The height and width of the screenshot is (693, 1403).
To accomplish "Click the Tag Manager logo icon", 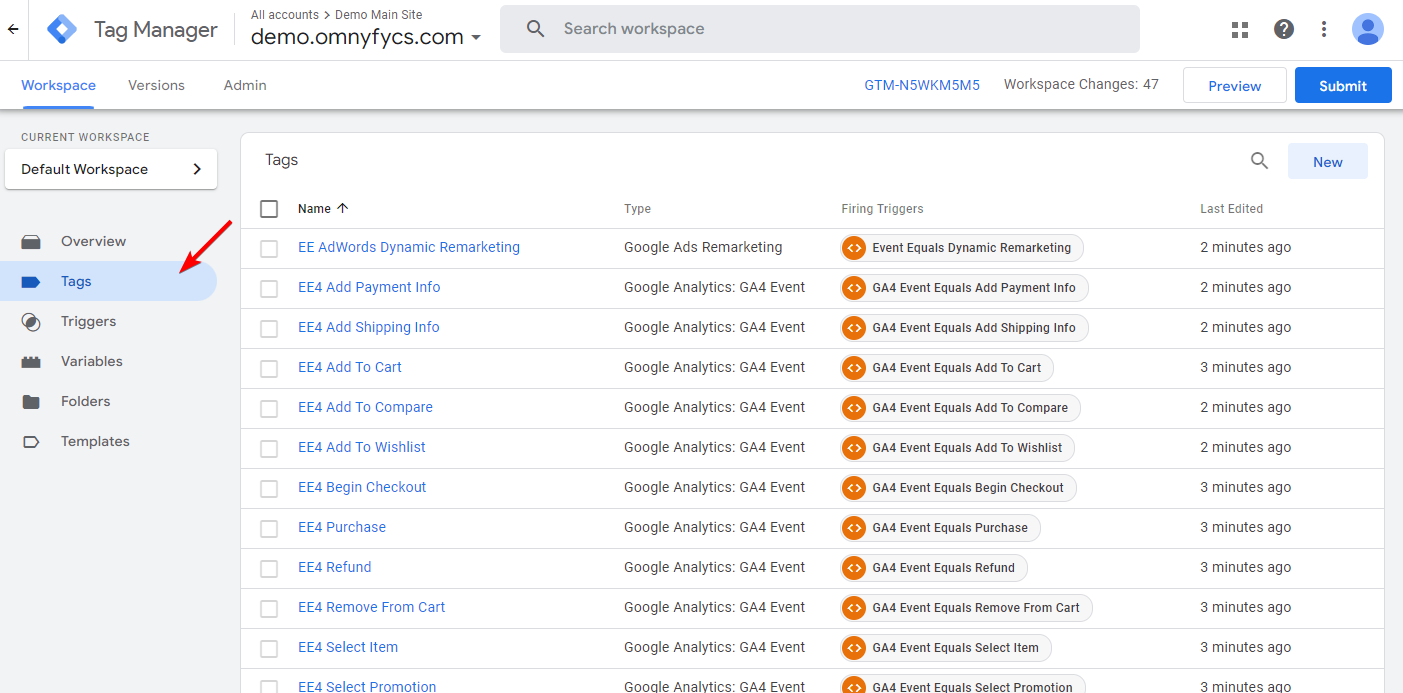I will tap(62, 30).
